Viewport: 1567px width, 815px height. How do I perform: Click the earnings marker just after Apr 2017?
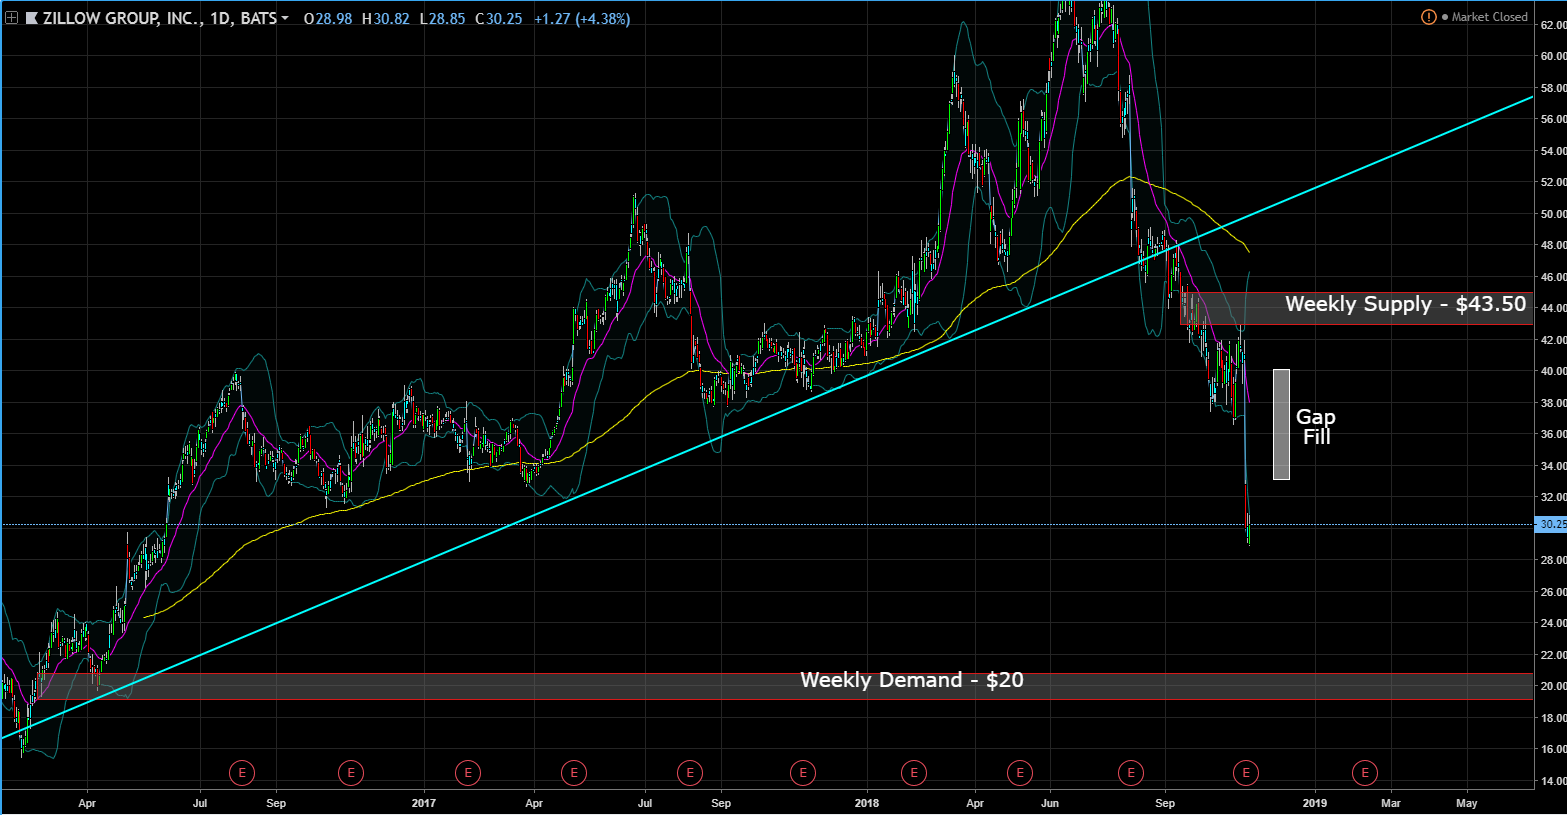(x=573, y=772)
